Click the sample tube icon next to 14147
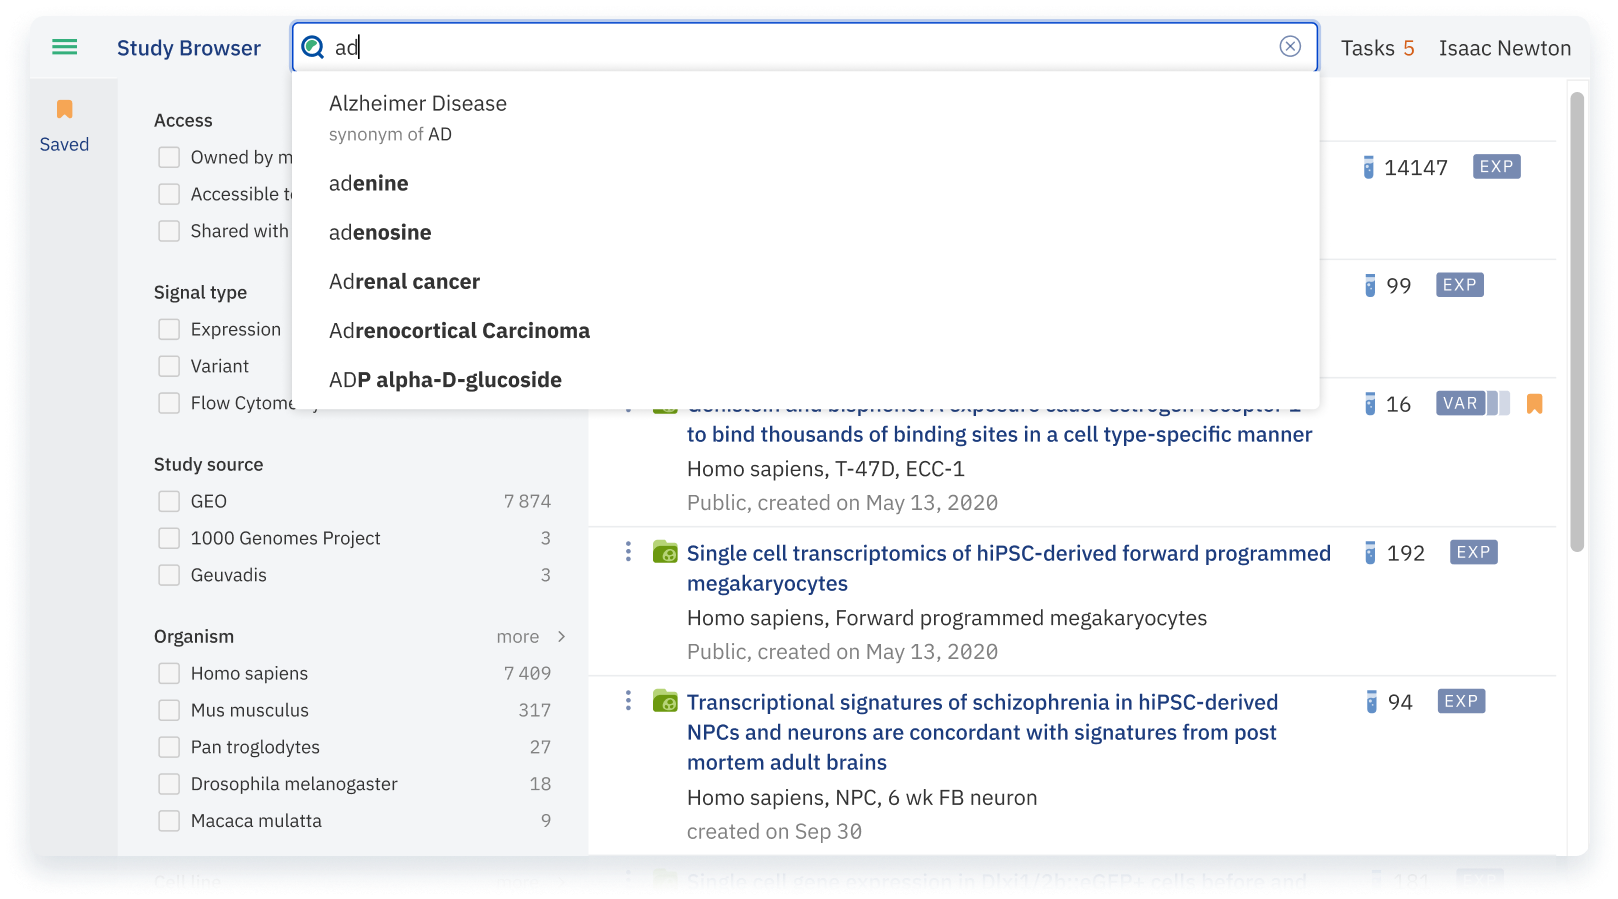This screenshot has width=1618, height=899. point(1368,167)
